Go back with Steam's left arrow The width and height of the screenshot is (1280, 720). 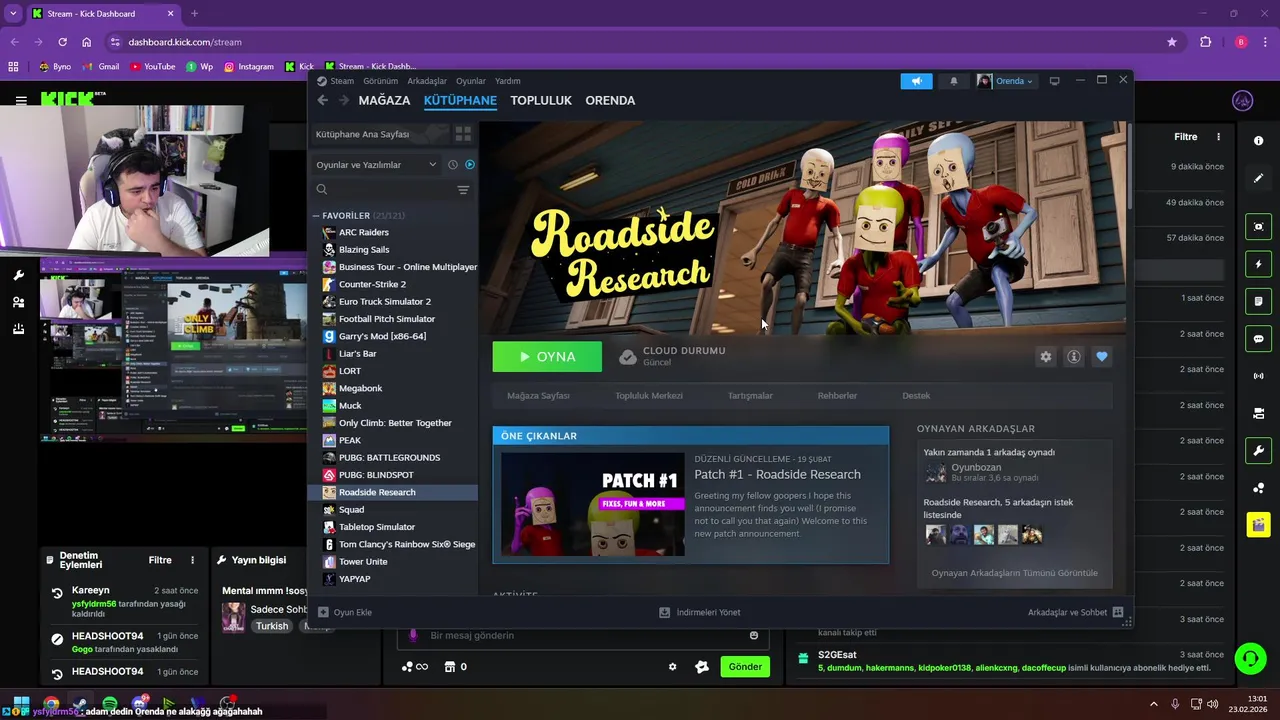(x=322, y=100)
